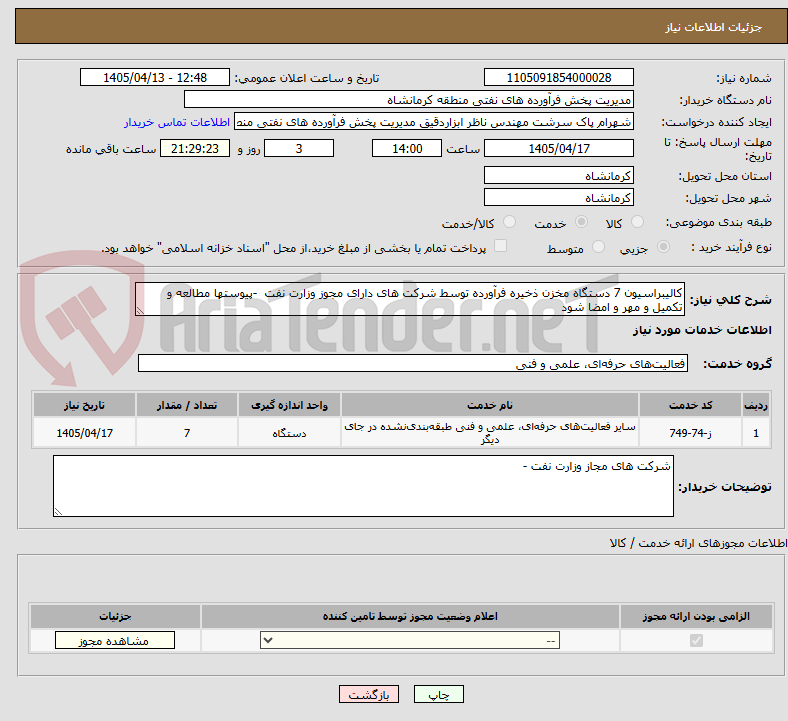Click the service code cell ز-74-749
This screenshot has height=721, width=788.
[691, 433]
